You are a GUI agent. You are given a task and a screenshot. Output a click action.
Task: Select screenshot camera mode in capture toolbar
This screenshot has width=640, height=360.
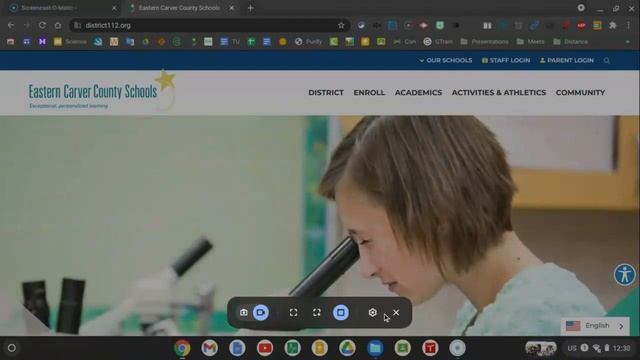click(x=244, y=313)
